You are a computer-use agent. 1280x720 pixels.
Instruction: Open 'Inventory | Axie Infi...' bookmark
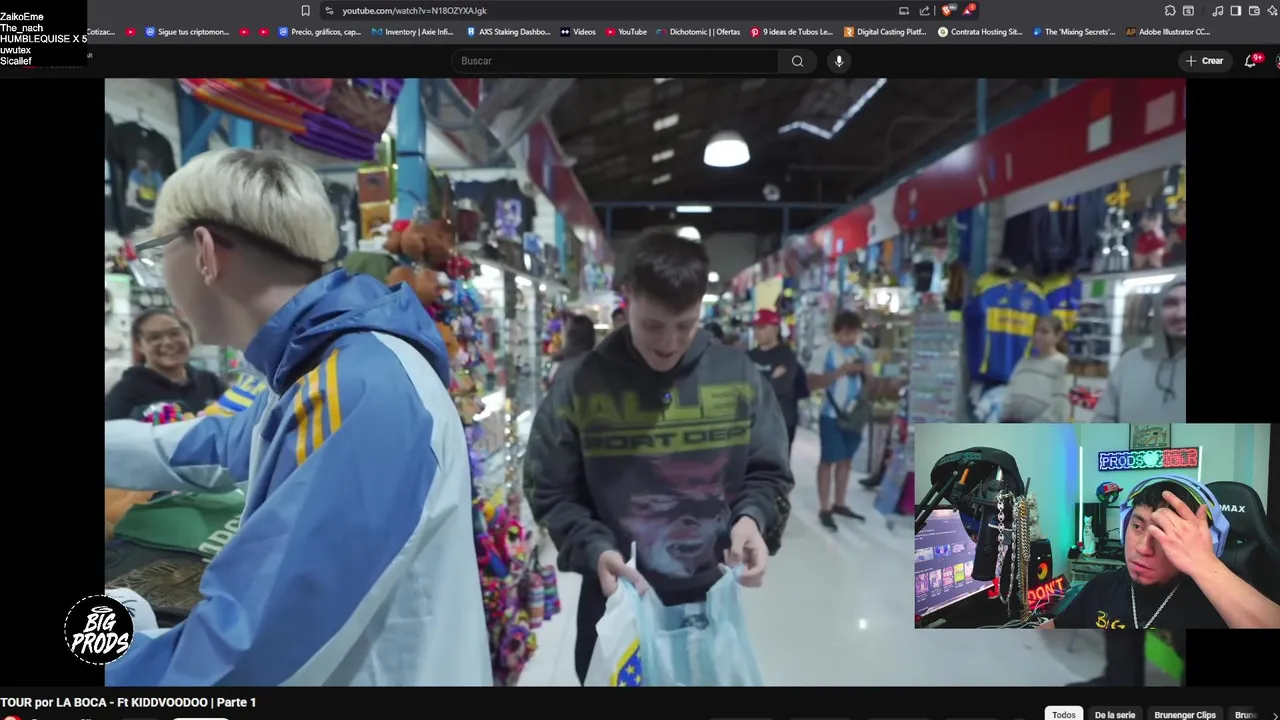pos(412,32)
